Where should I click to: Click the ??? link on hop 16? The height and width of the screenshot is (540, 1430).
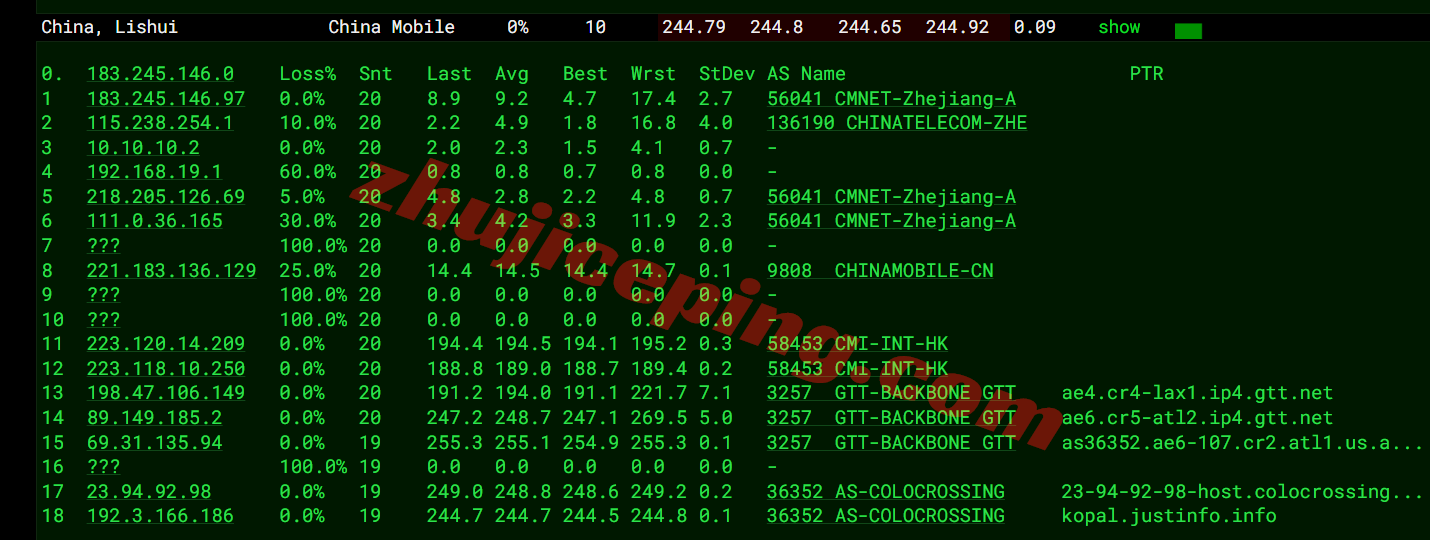104,467
